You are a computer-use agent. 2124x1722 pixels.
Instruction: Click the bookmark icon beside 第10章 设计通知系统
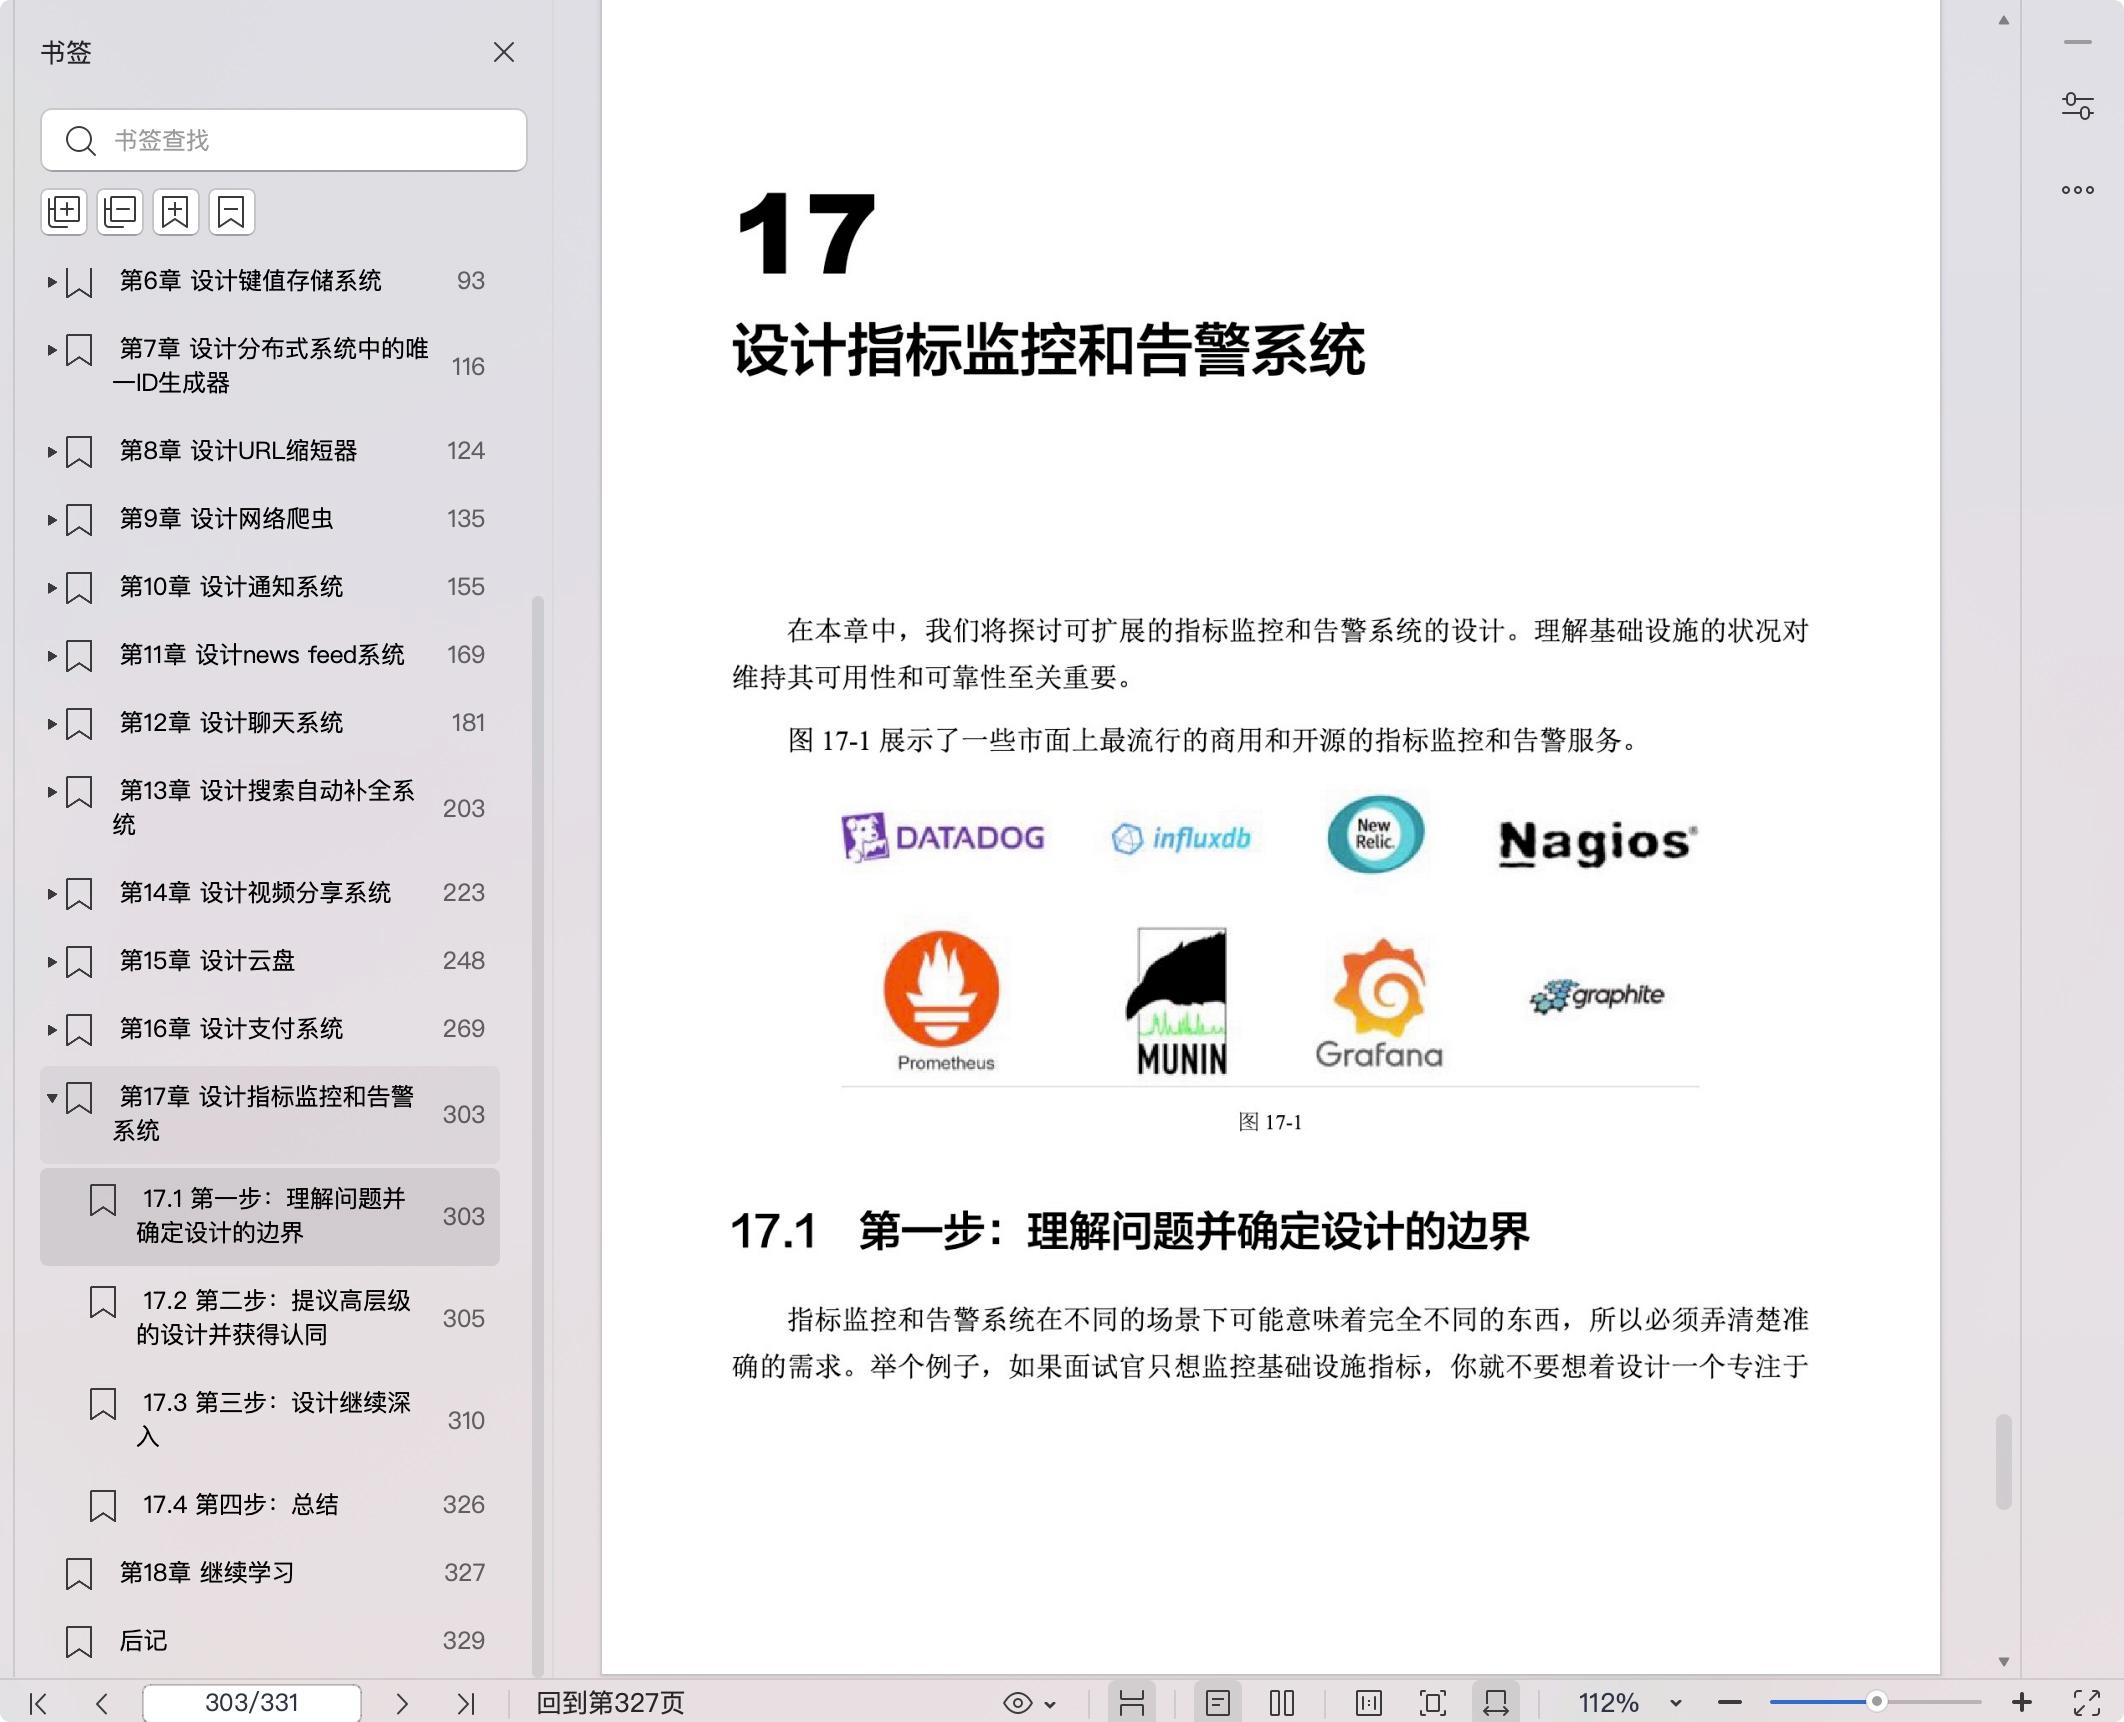click(x=79, y=588)
